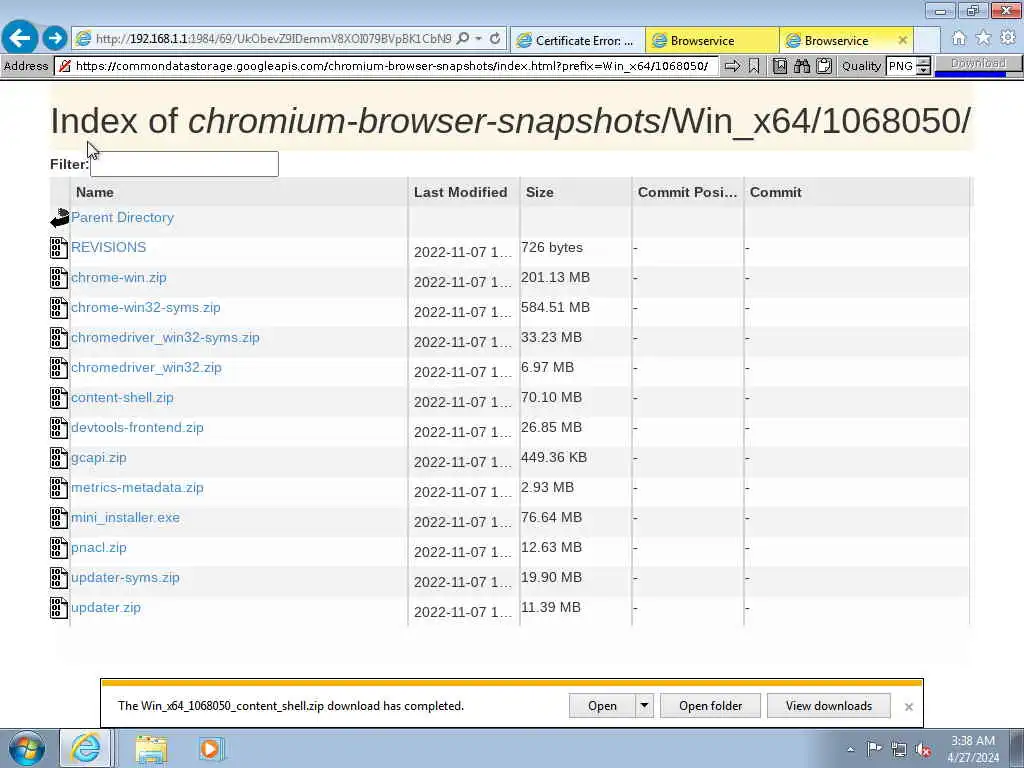Open the metrics-metadata.zip link
This screenshot has width=1024, height=768.
pyautogui.click(x=137, y=488)
